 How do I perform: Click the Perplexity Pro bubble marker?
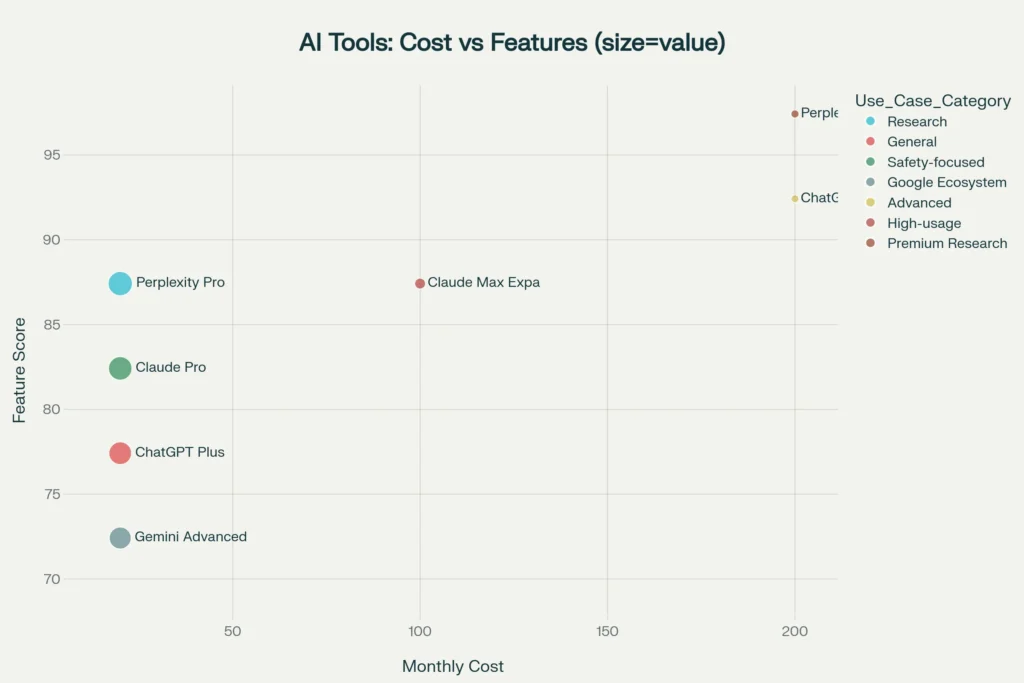tap(120, 283)
